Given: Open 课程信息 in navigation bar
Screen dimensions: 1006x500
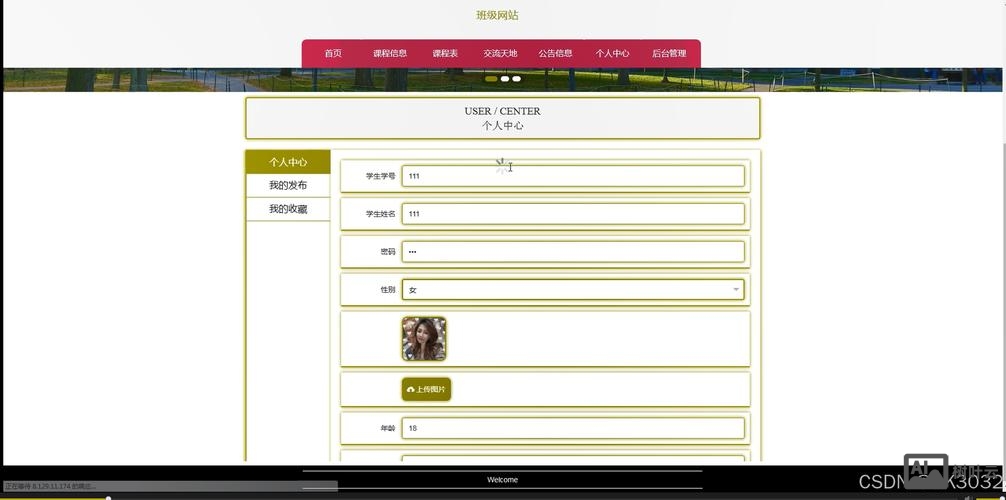Looking at the screenshot, I should point(390,54).
